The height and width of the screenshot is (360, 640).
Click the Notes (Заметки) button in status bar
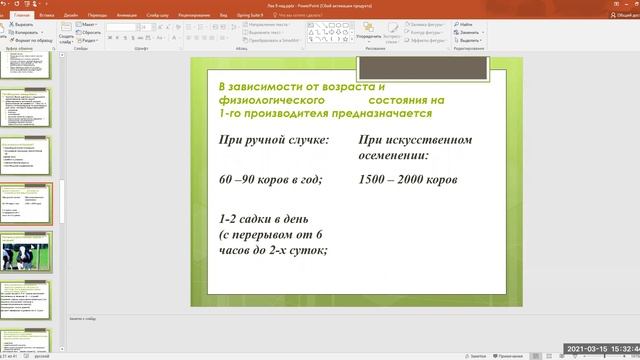tap(476, 356)
